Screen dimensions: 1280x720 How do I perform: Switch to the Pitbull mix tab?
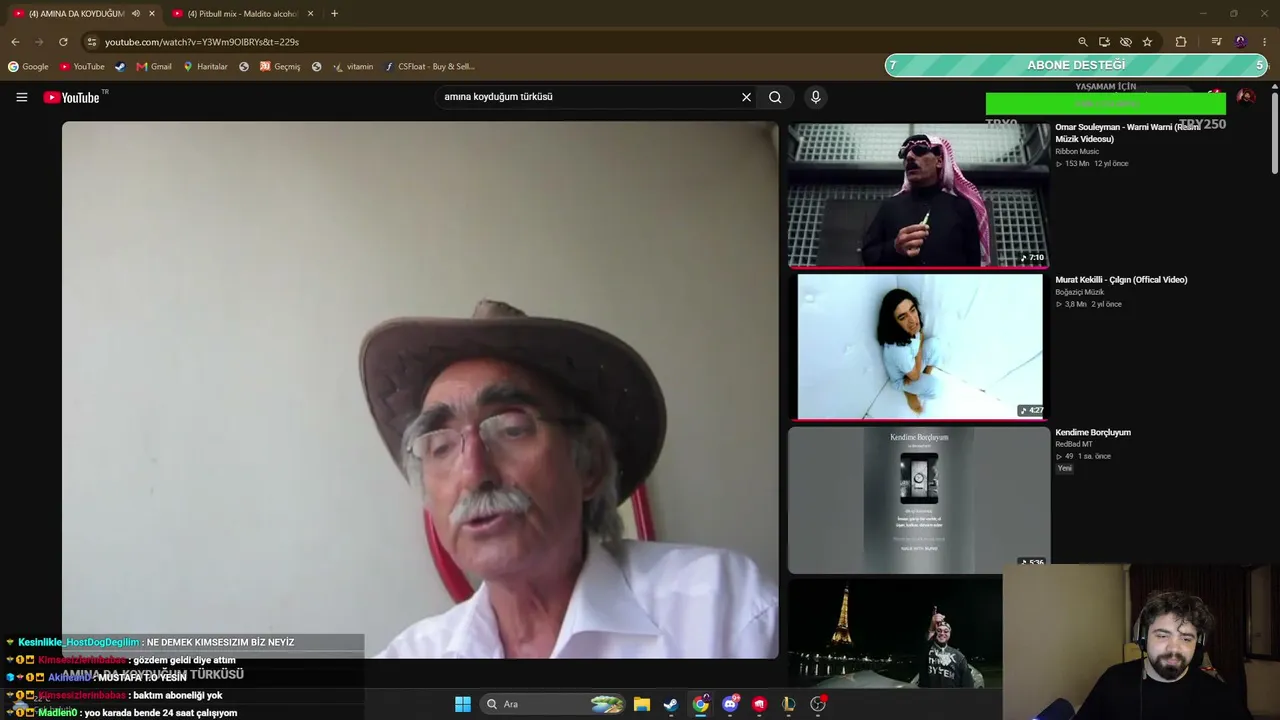coord(242,14)
